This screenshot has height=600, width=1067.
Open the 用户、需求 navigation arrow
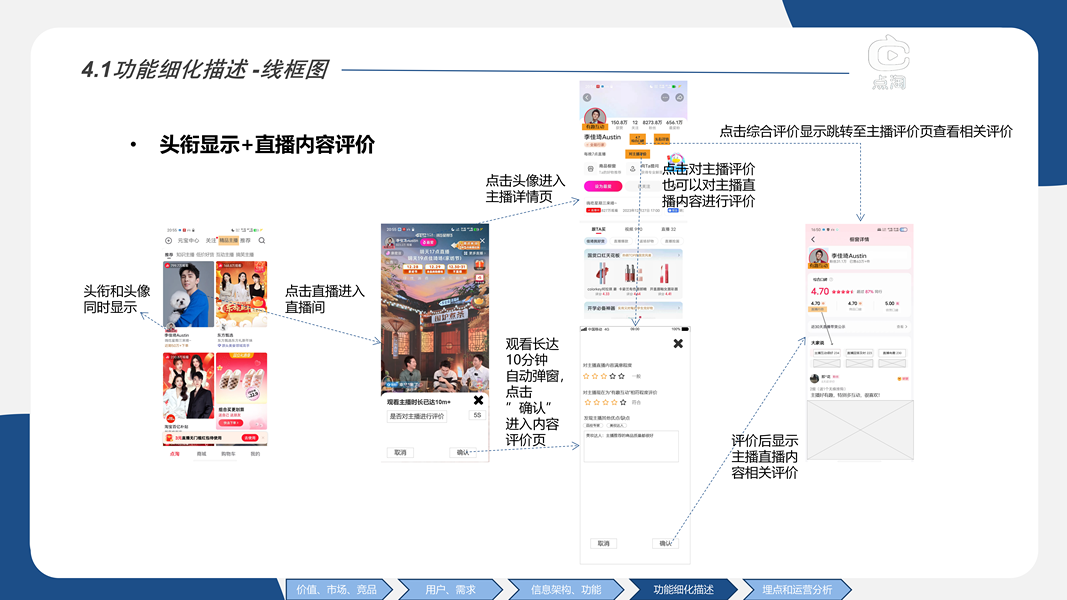450,589
